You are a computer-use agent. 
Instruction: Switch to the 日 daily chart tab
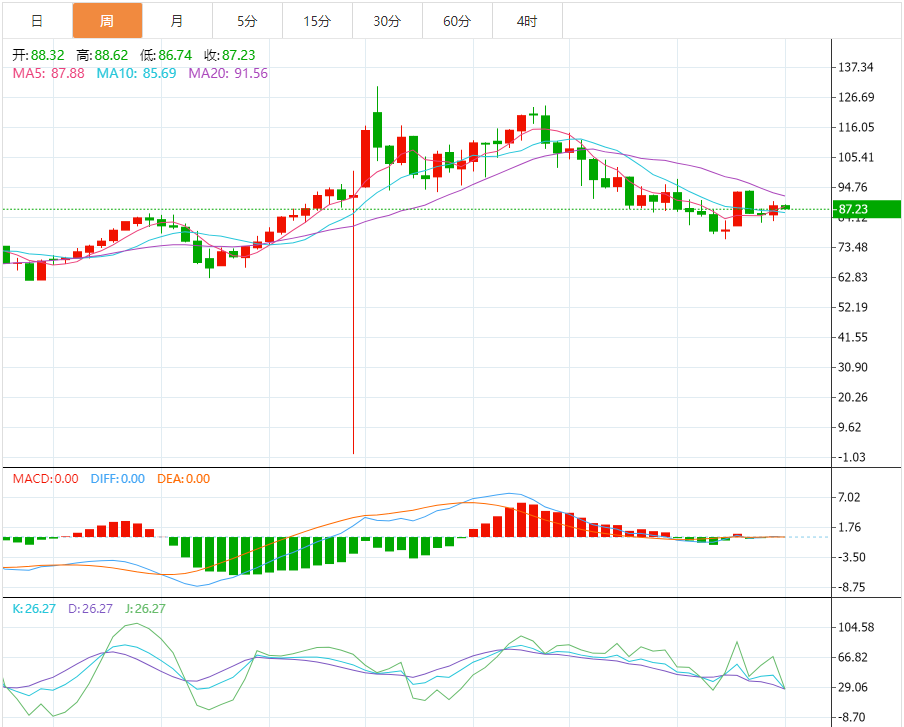(37, 20)
